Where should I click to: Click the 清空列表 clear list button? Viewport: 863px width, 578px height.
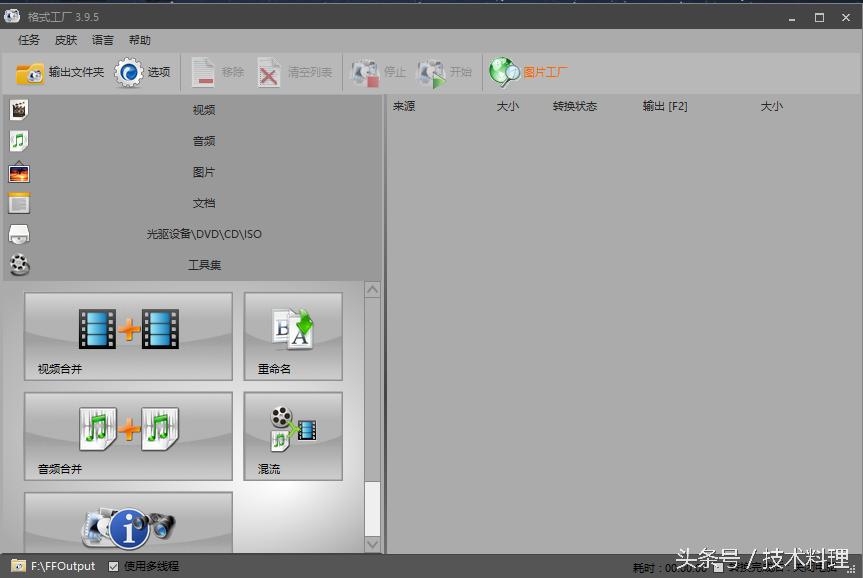[295, 73]
